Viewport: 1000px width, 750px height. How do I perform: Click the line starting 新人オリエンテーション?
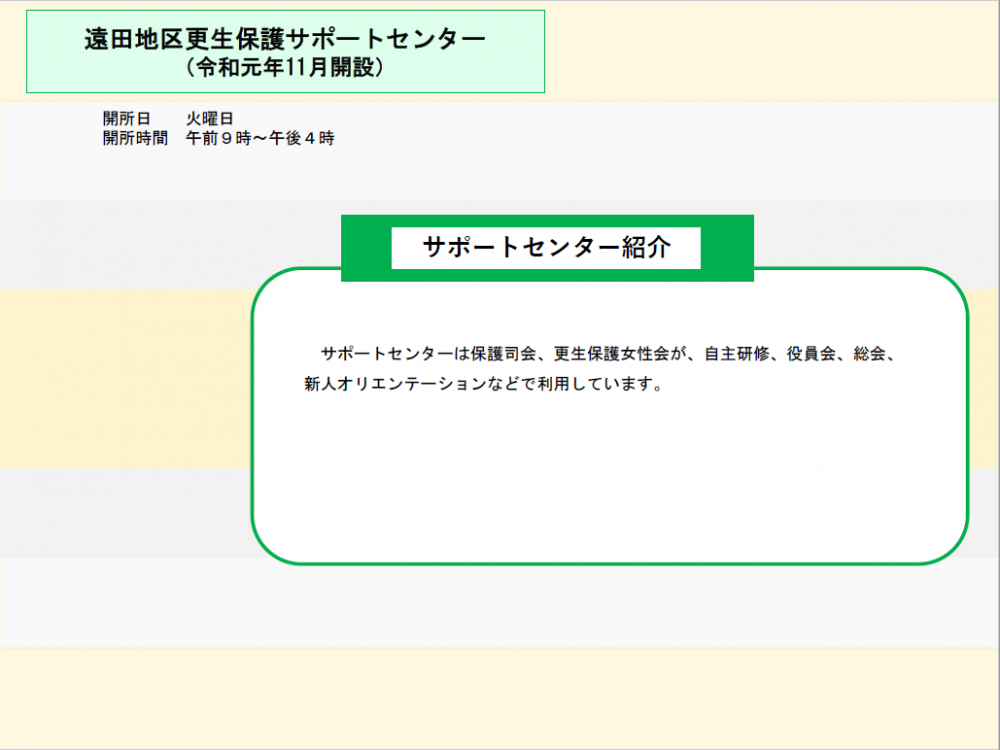point(485,384)
